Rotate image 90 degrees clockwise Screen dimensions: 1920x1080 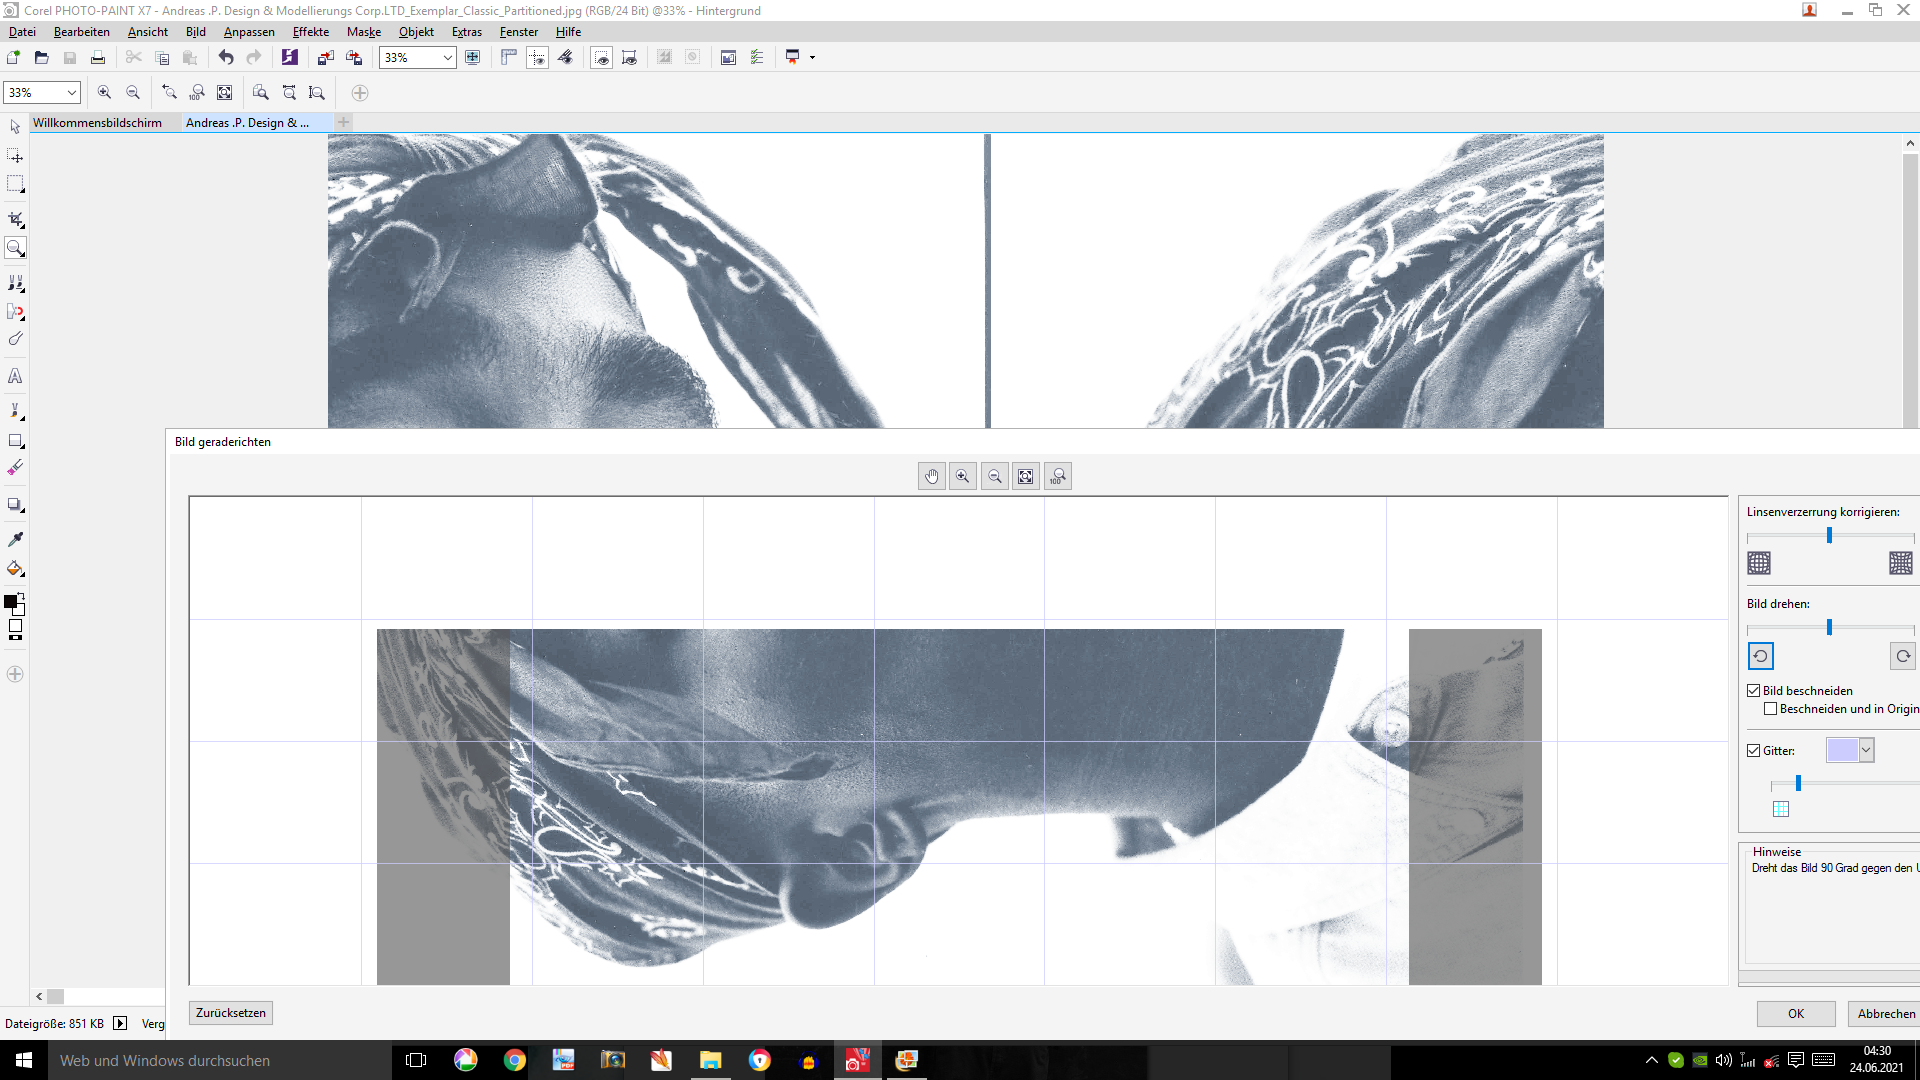(x=1902, y=656)
